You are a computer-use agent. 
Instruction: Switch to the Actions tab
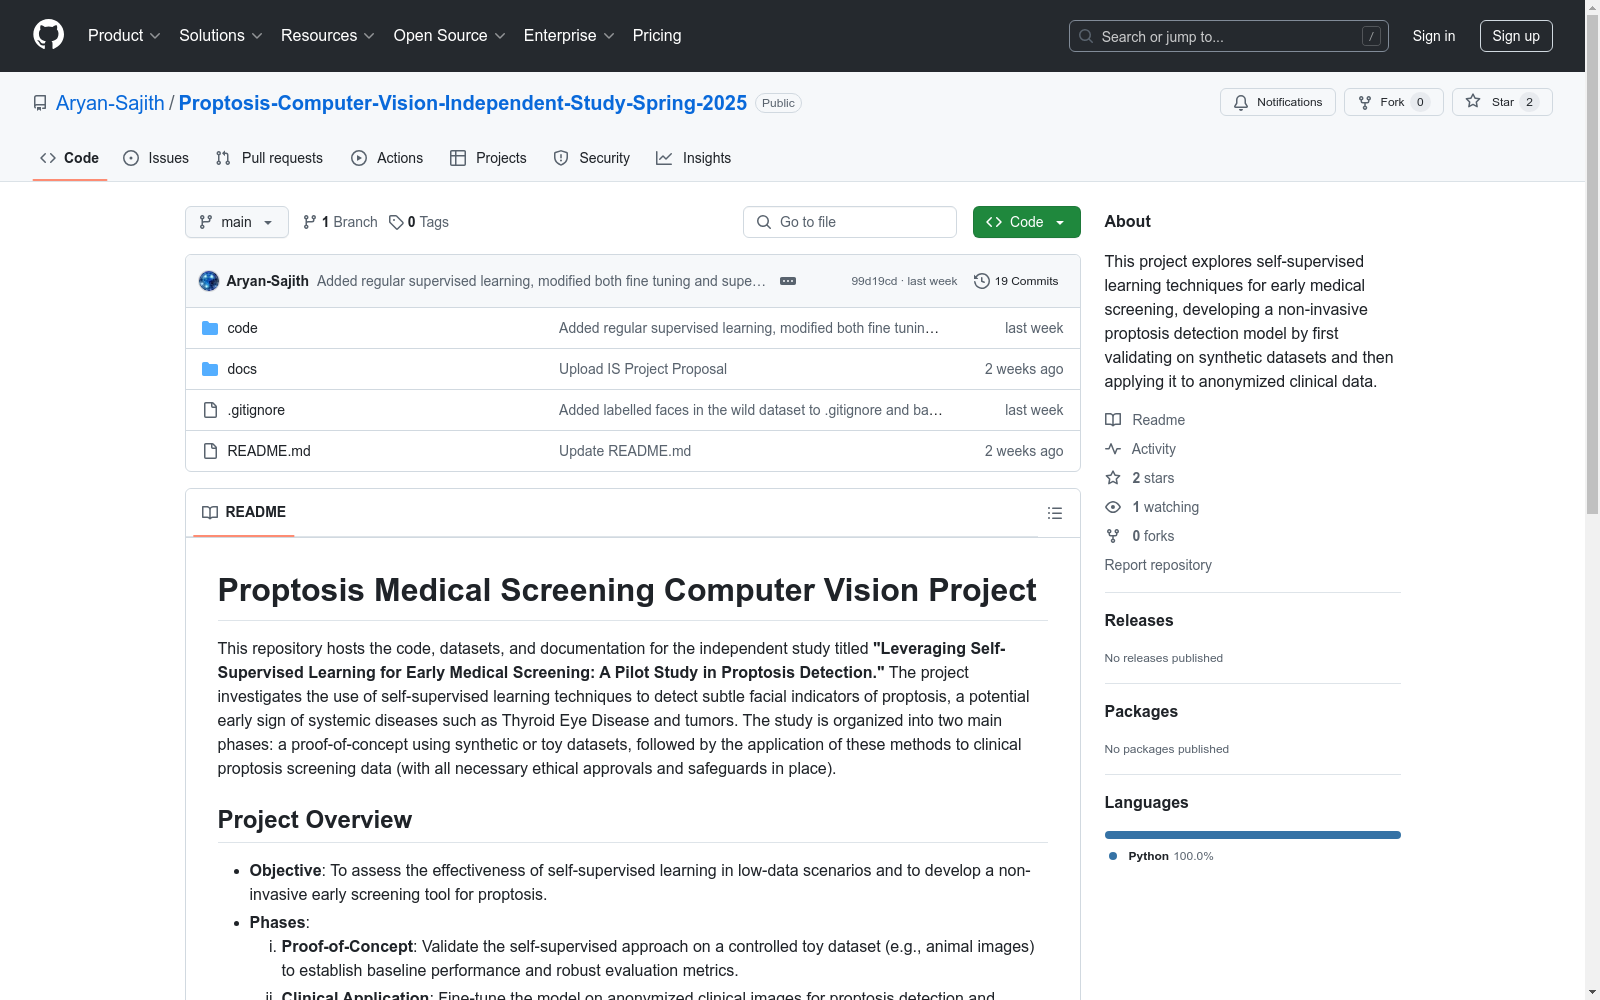click(x=387, y=158)
